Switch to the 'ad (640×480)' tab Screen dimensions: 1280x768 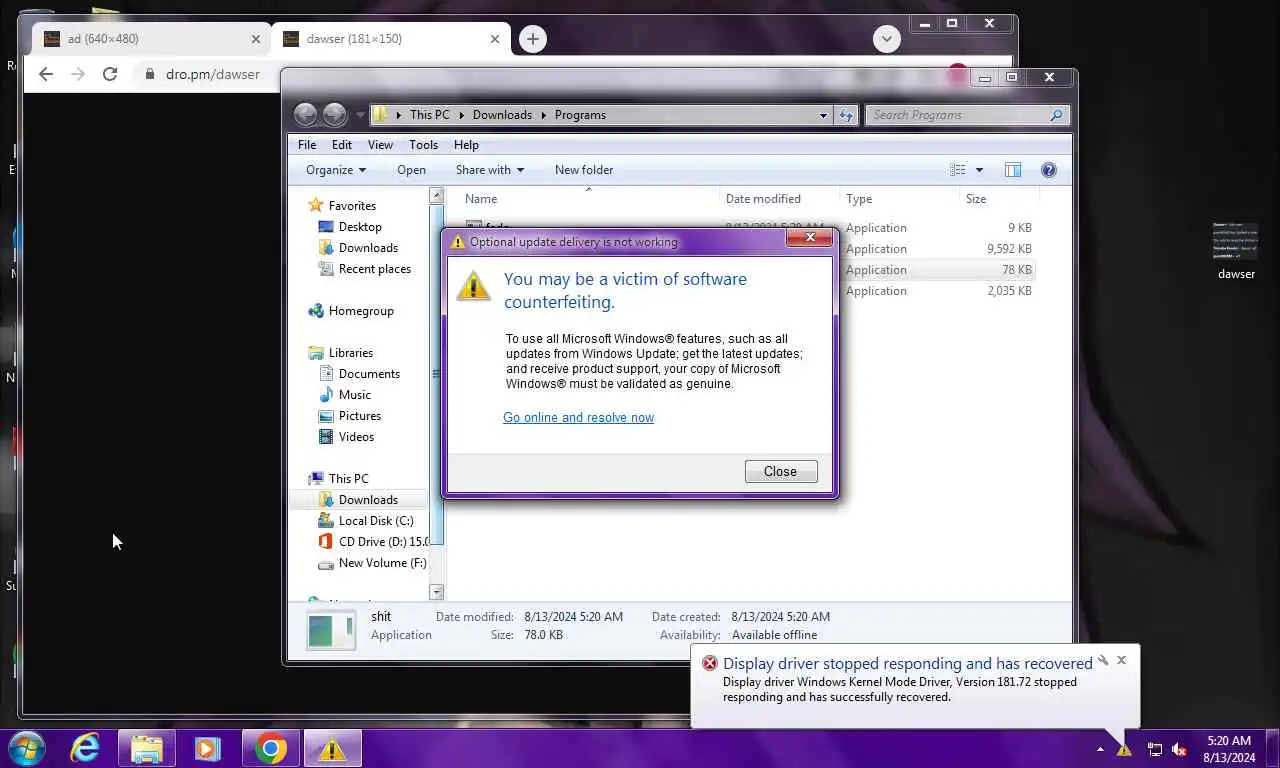click(x=150, y=39)
